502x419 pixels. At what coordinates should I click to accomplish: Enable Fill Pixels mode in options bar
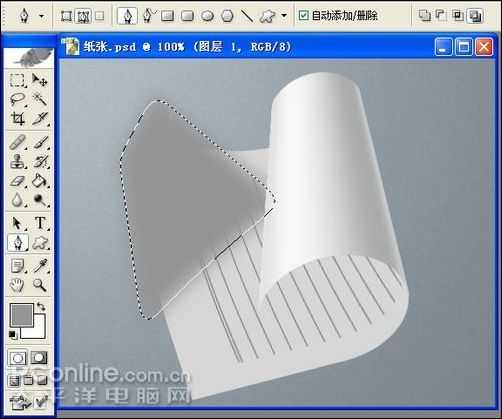[99, 15]
